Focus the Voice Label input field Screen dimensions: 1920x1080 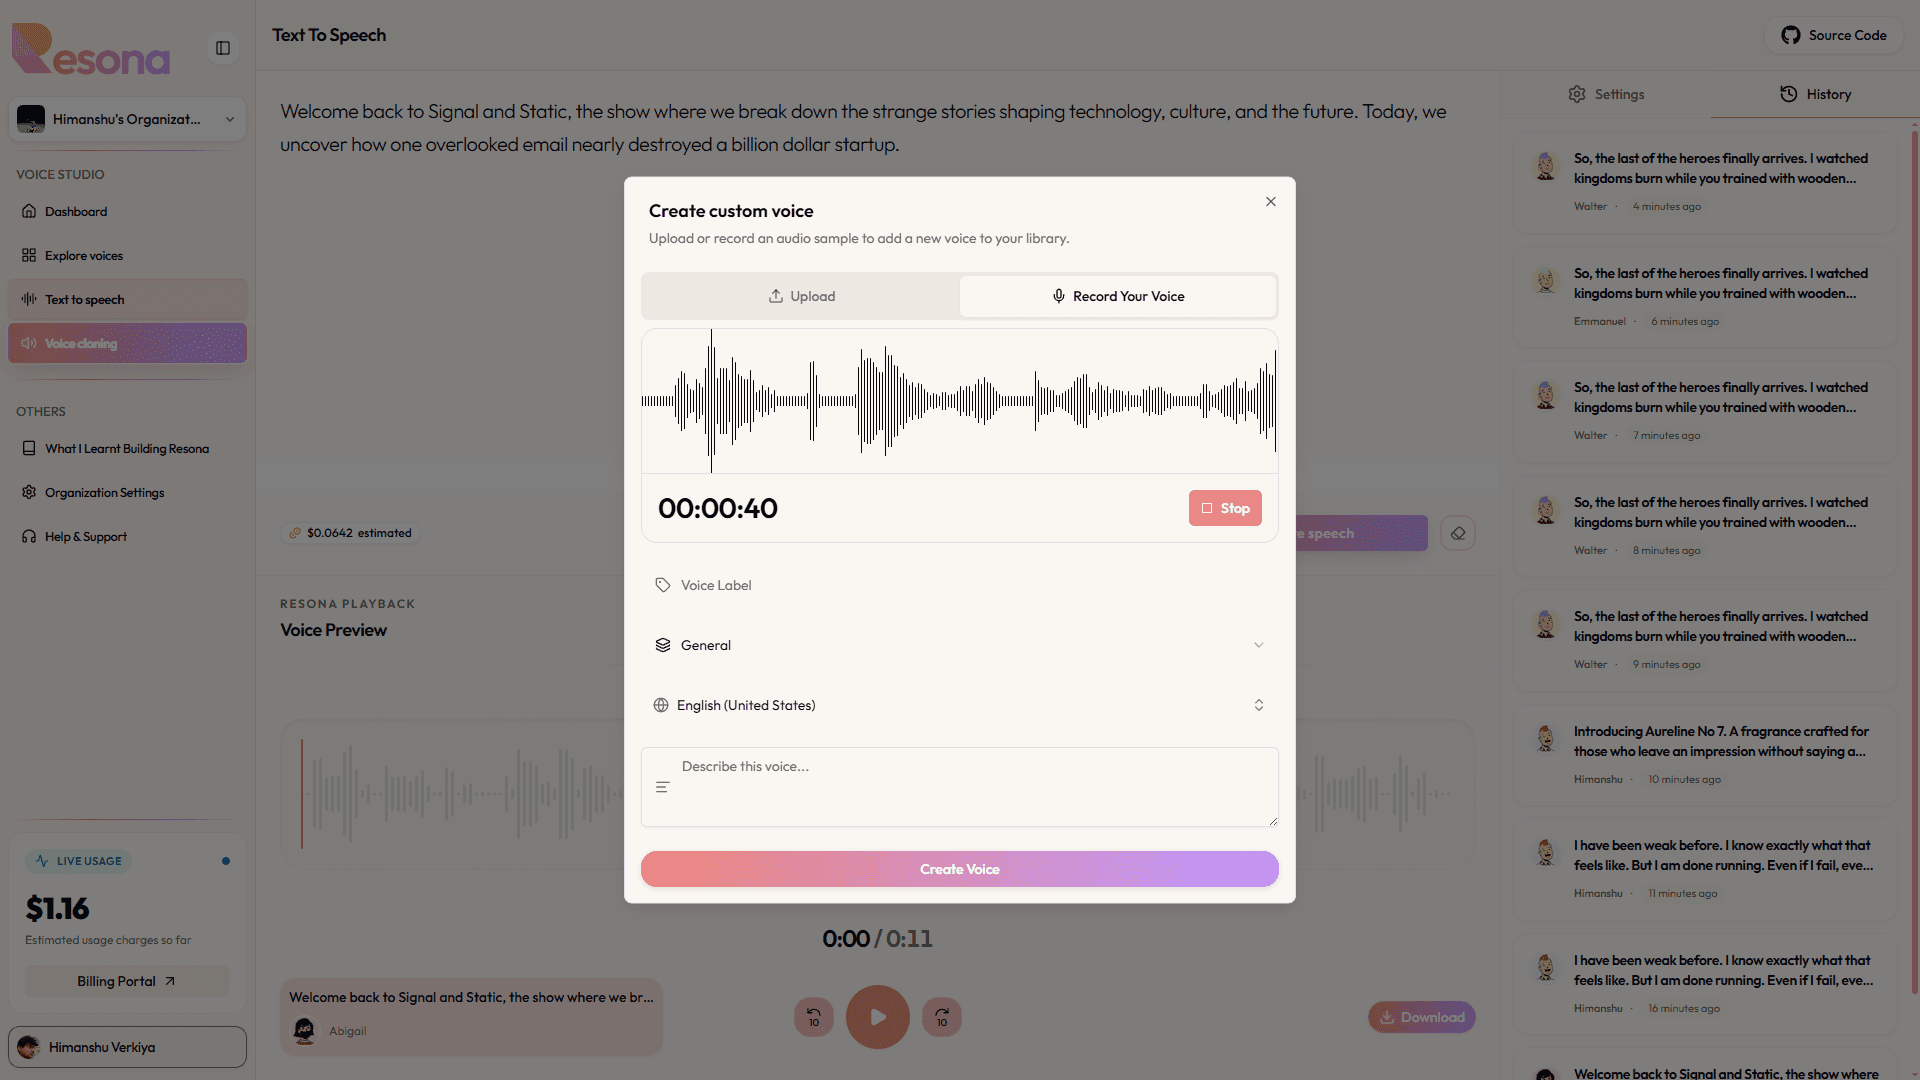point(960,585)
